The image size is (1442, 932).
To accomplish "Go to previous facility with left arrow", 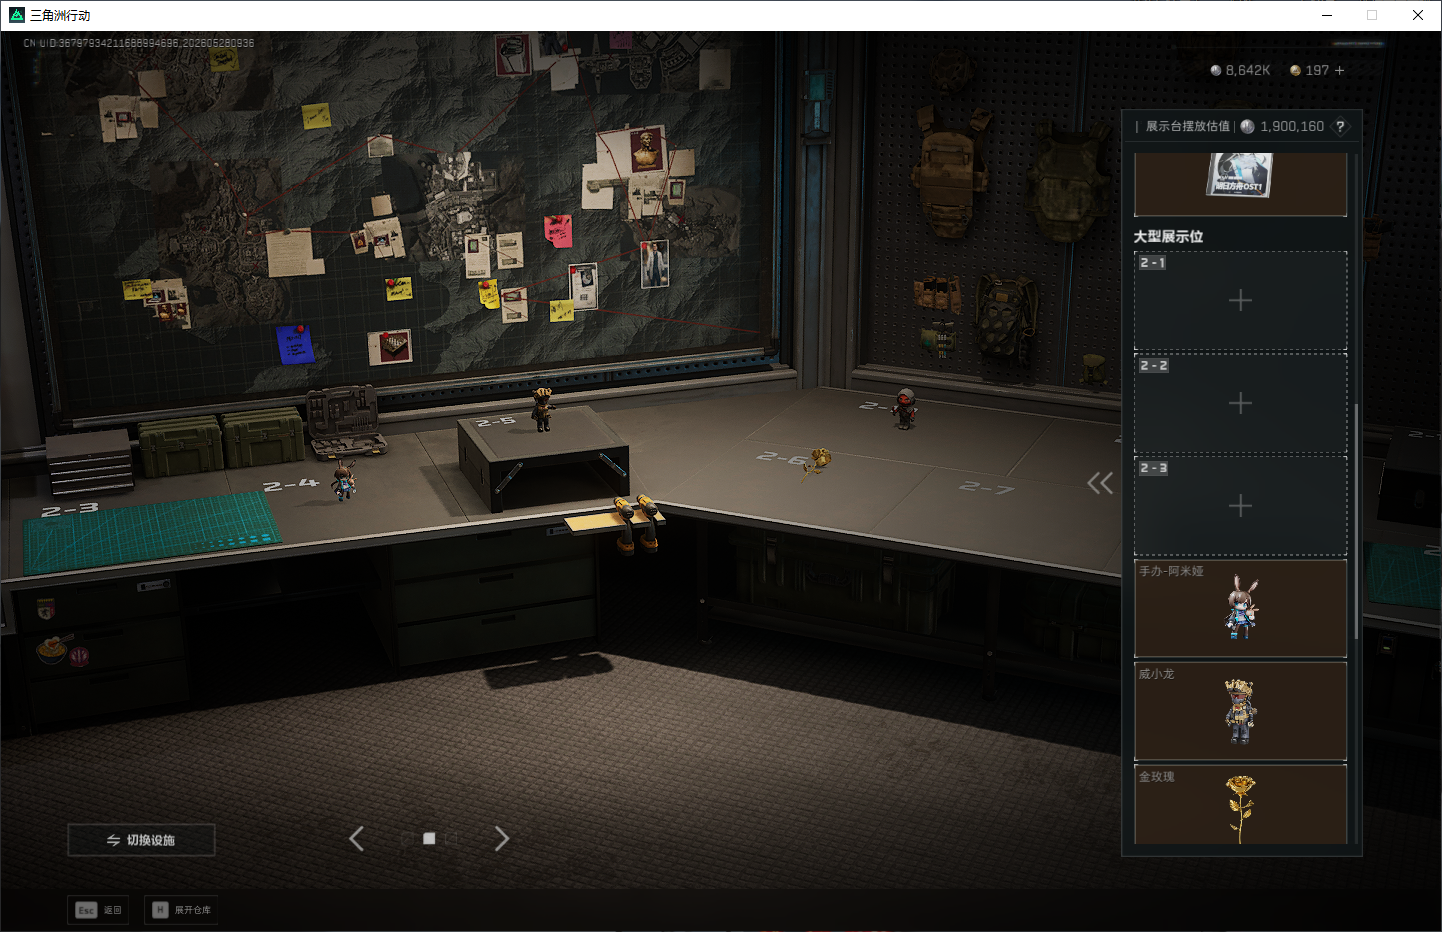I will [356, 839].
